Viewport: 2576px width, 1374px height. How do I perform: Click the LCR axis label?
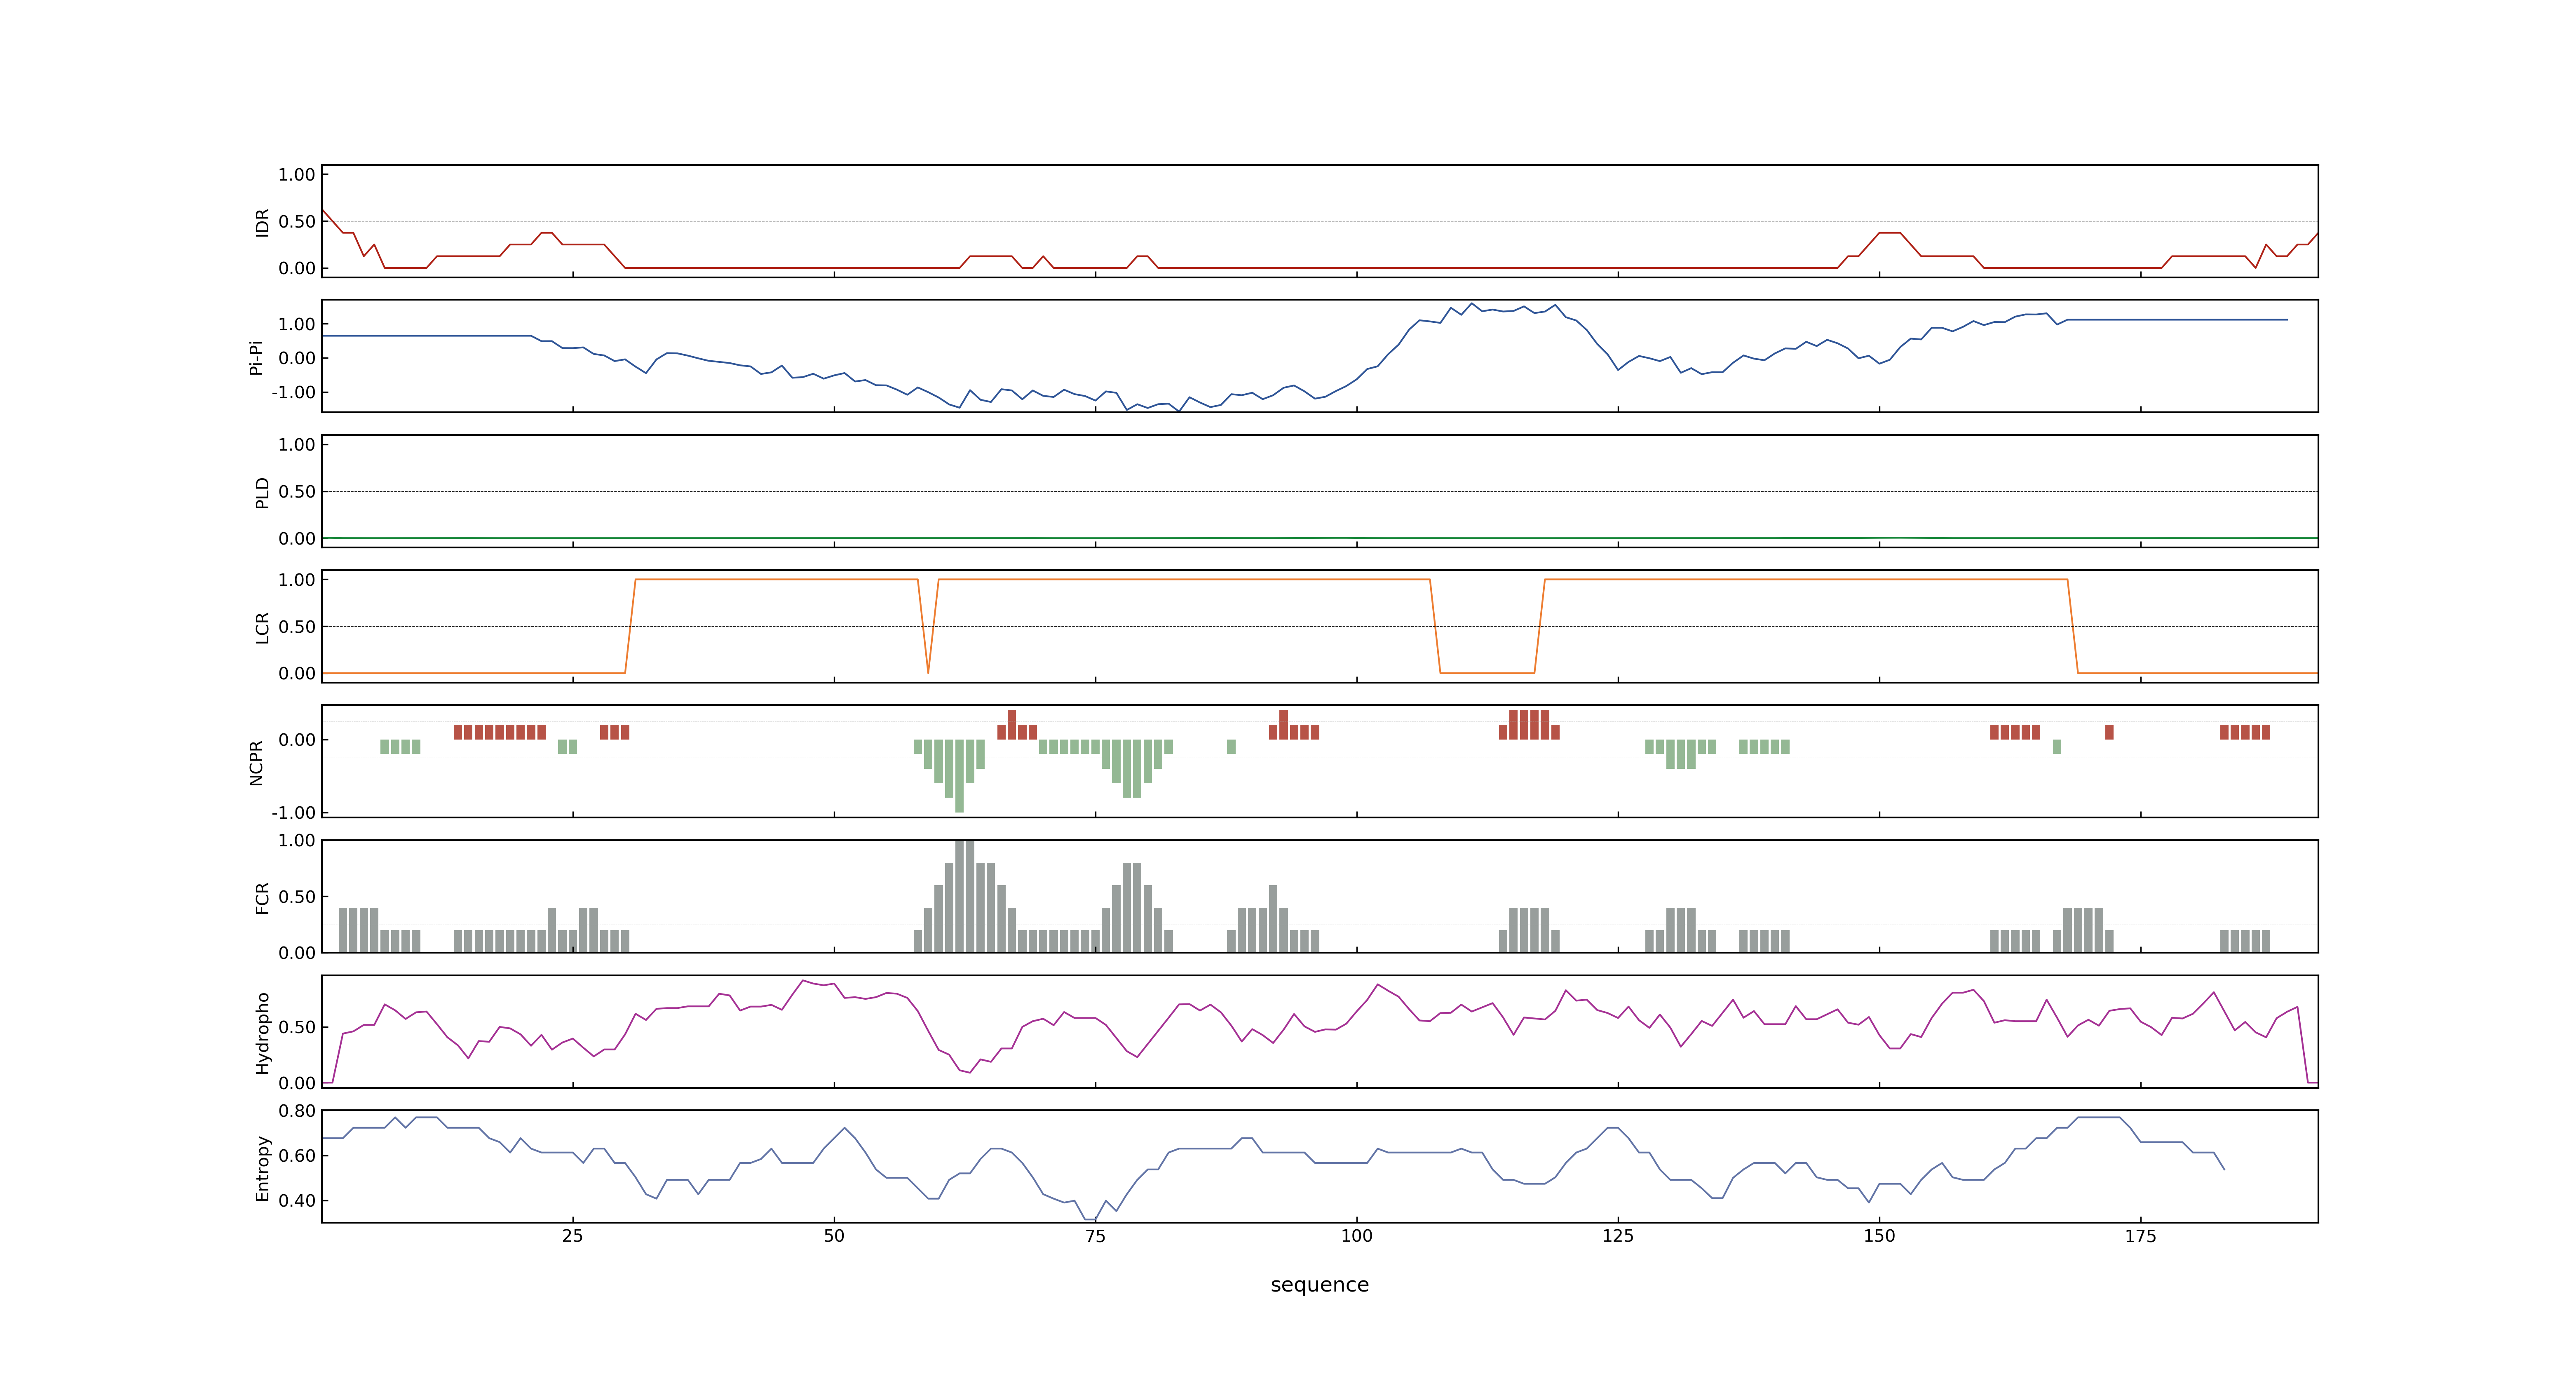click(x=263, y=627)
